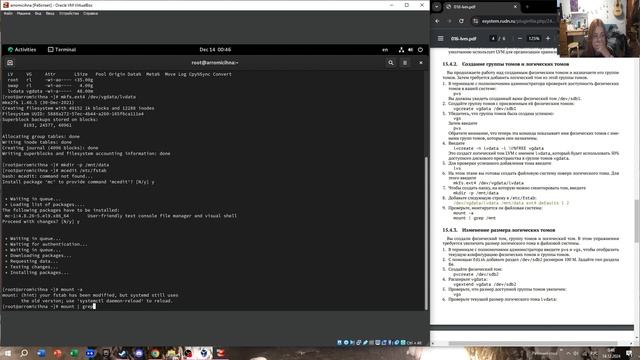Zoom out the PDF
The width and height of the screenshot is (640, 360).
[520, 38]
